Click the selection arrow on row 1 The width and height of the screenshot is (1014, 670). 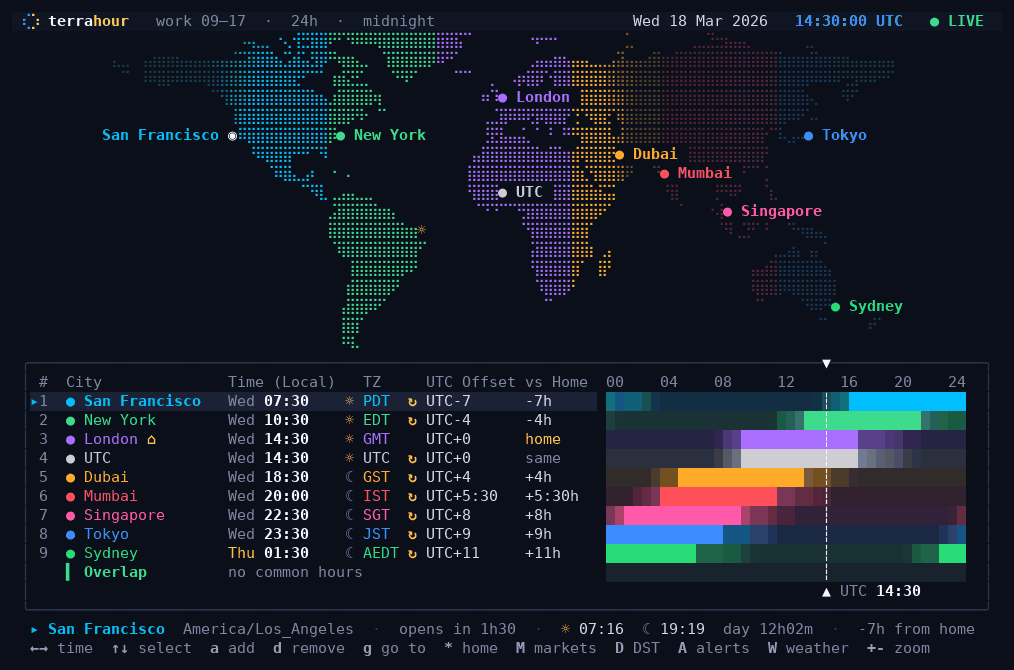click(34, 402)
